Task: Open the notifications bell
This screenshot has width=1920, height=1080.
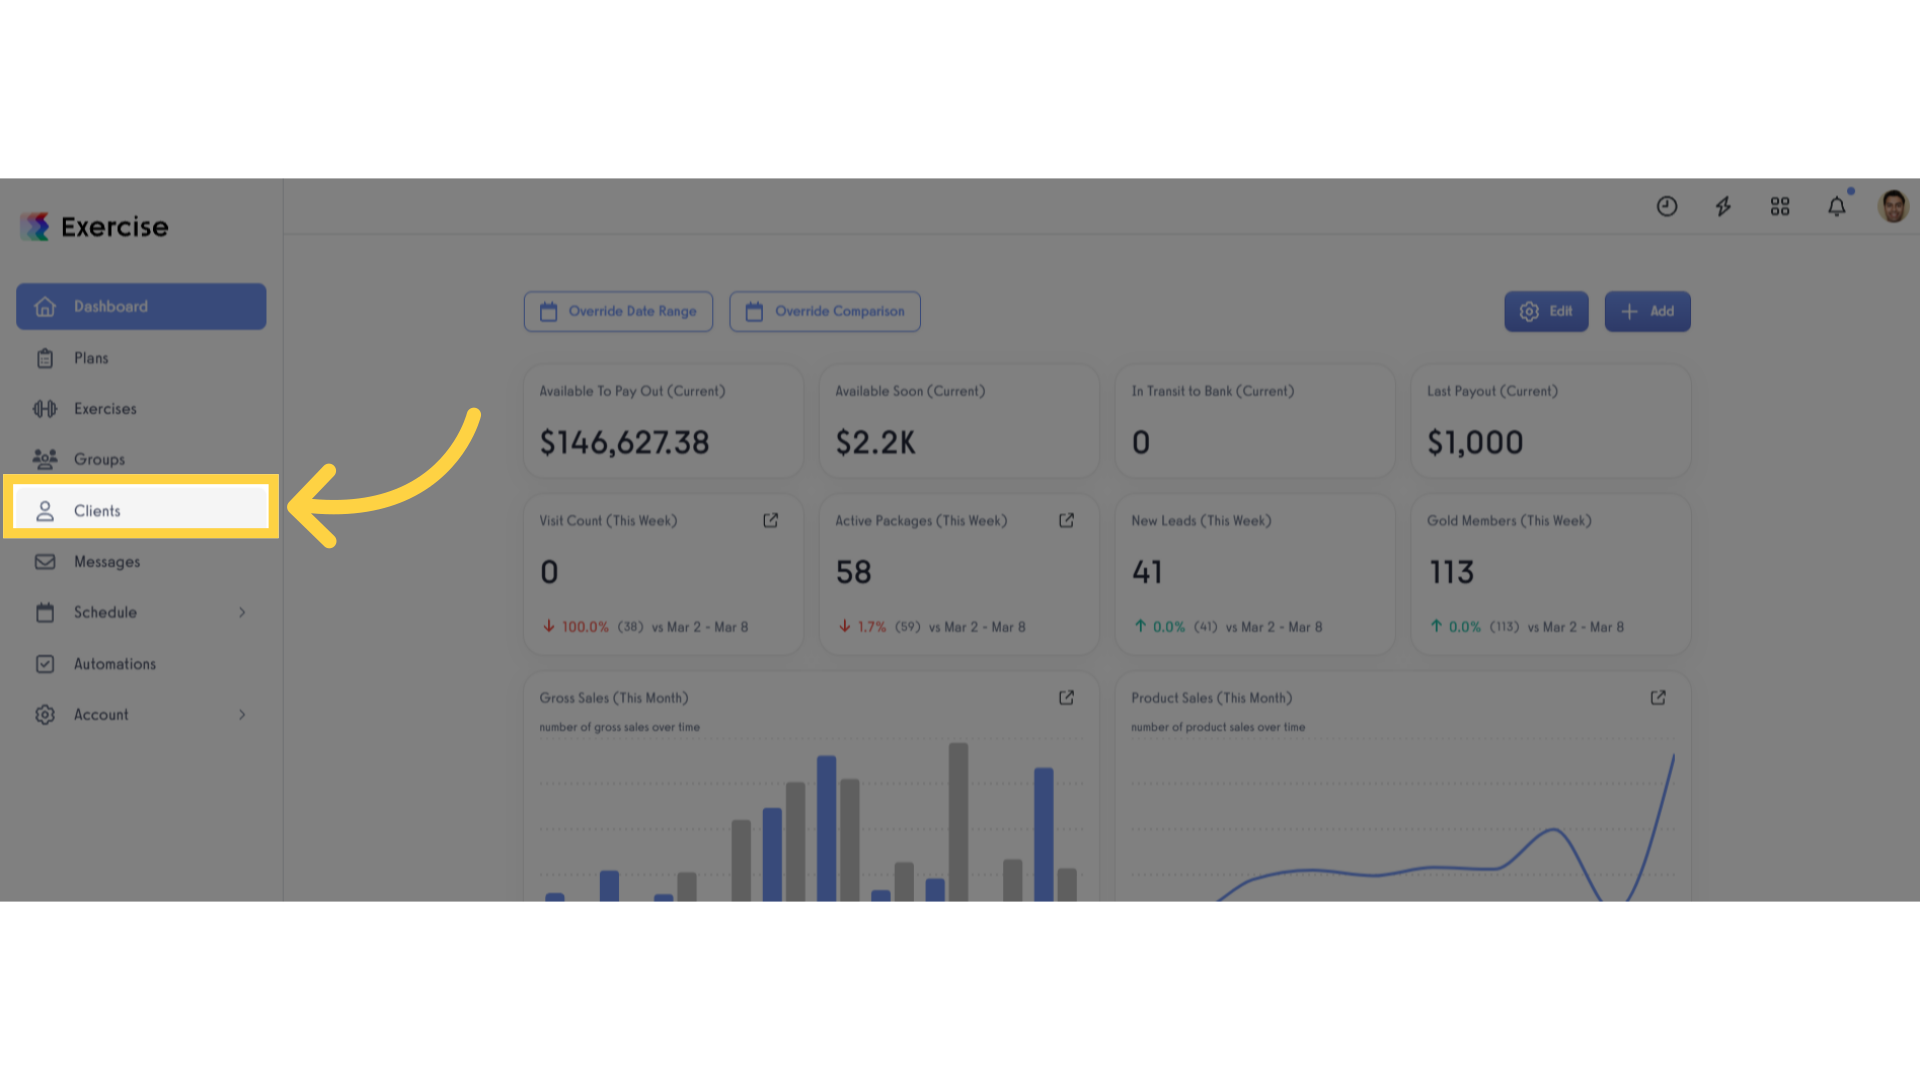Action: click(x=1837, y=206)
